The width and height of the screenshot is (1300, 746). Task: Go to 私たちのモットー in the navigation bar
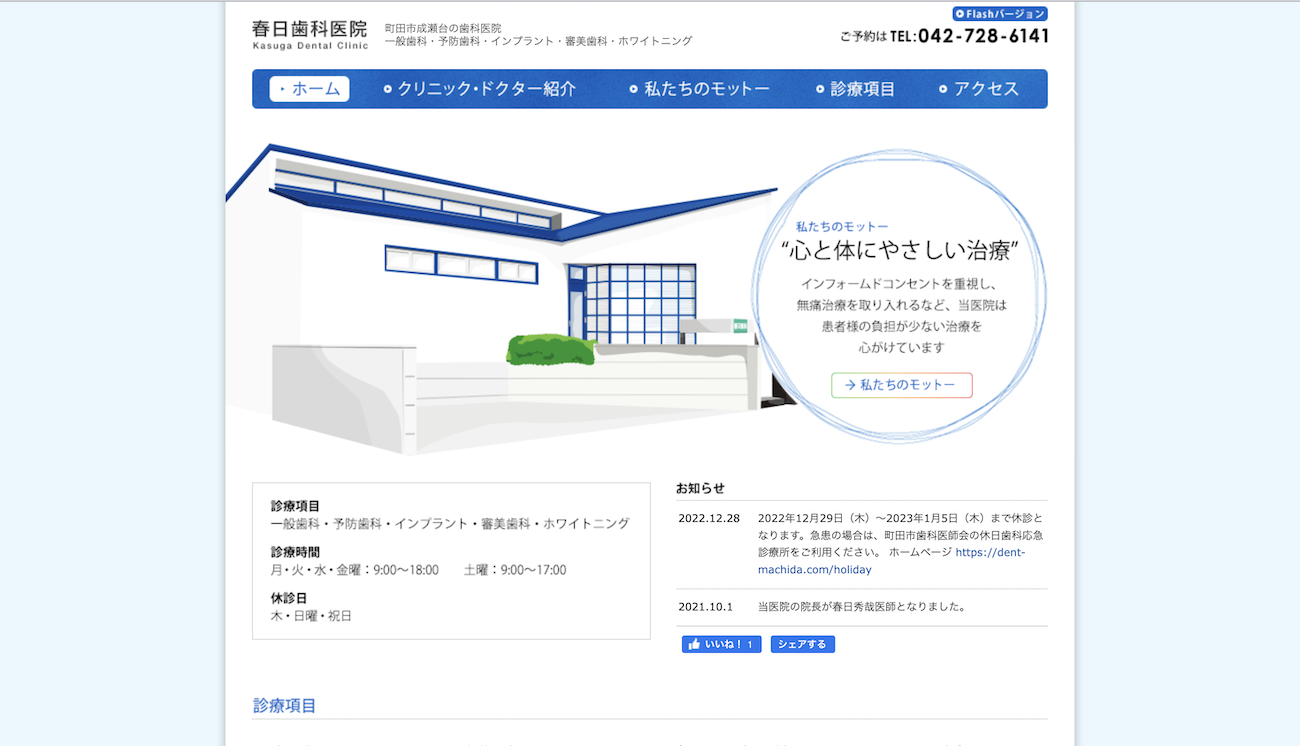tap(700, 89)
